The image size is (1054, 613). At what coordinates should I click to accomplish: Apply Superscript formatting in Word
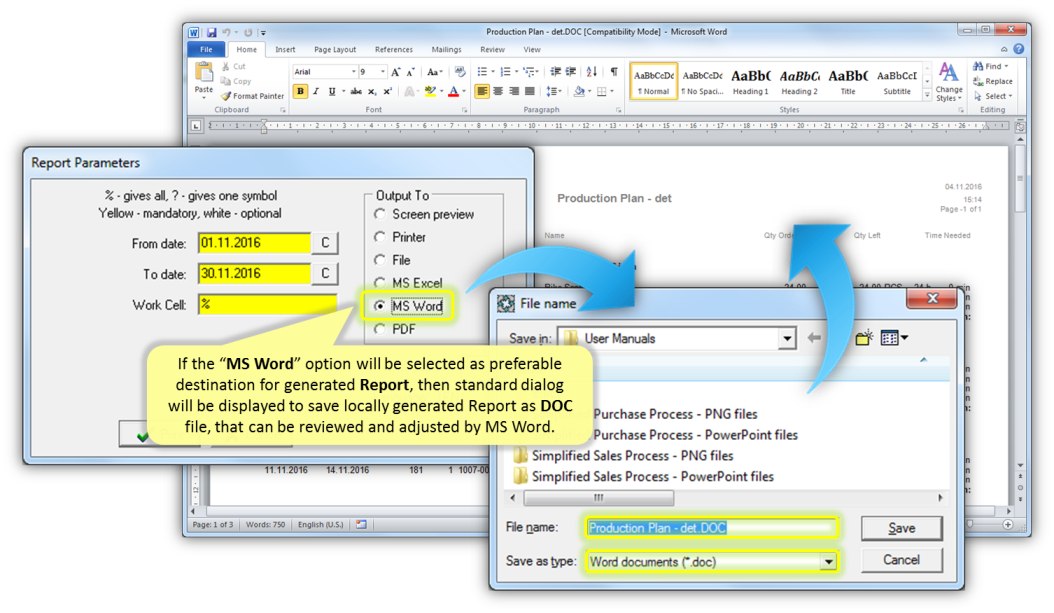coord(387,91)
